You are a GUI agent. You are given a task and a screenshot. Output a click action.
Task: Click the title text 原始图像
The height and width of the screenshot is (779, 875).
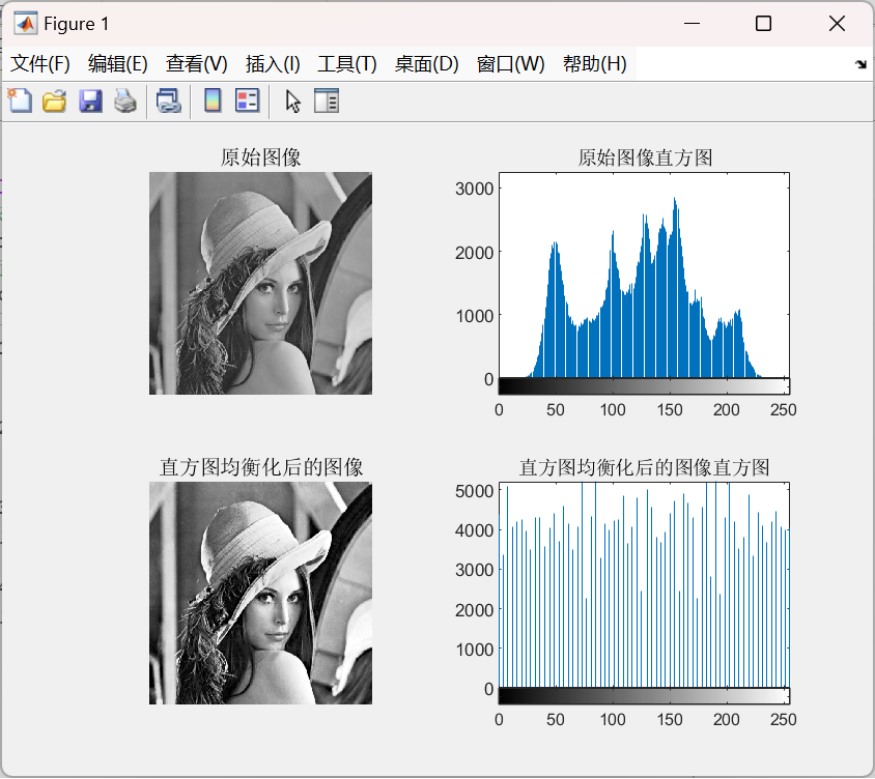click(261, 157)
